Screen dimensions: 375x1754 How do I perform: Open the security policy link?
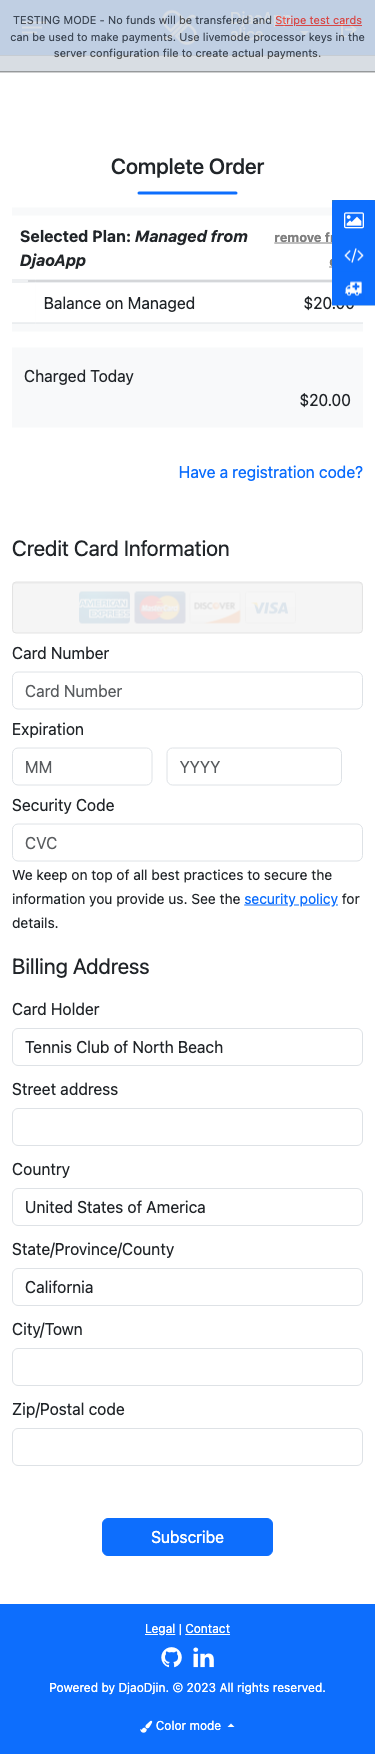coord(291,899)
